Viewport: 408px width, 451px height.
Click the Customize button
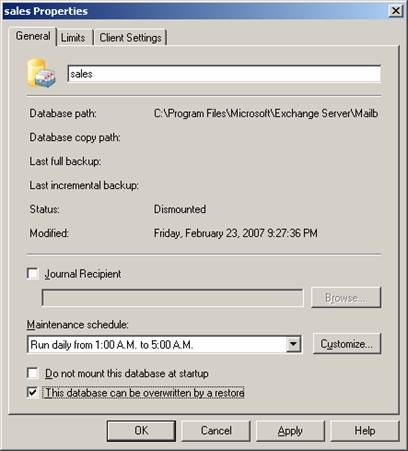point(346,344)
